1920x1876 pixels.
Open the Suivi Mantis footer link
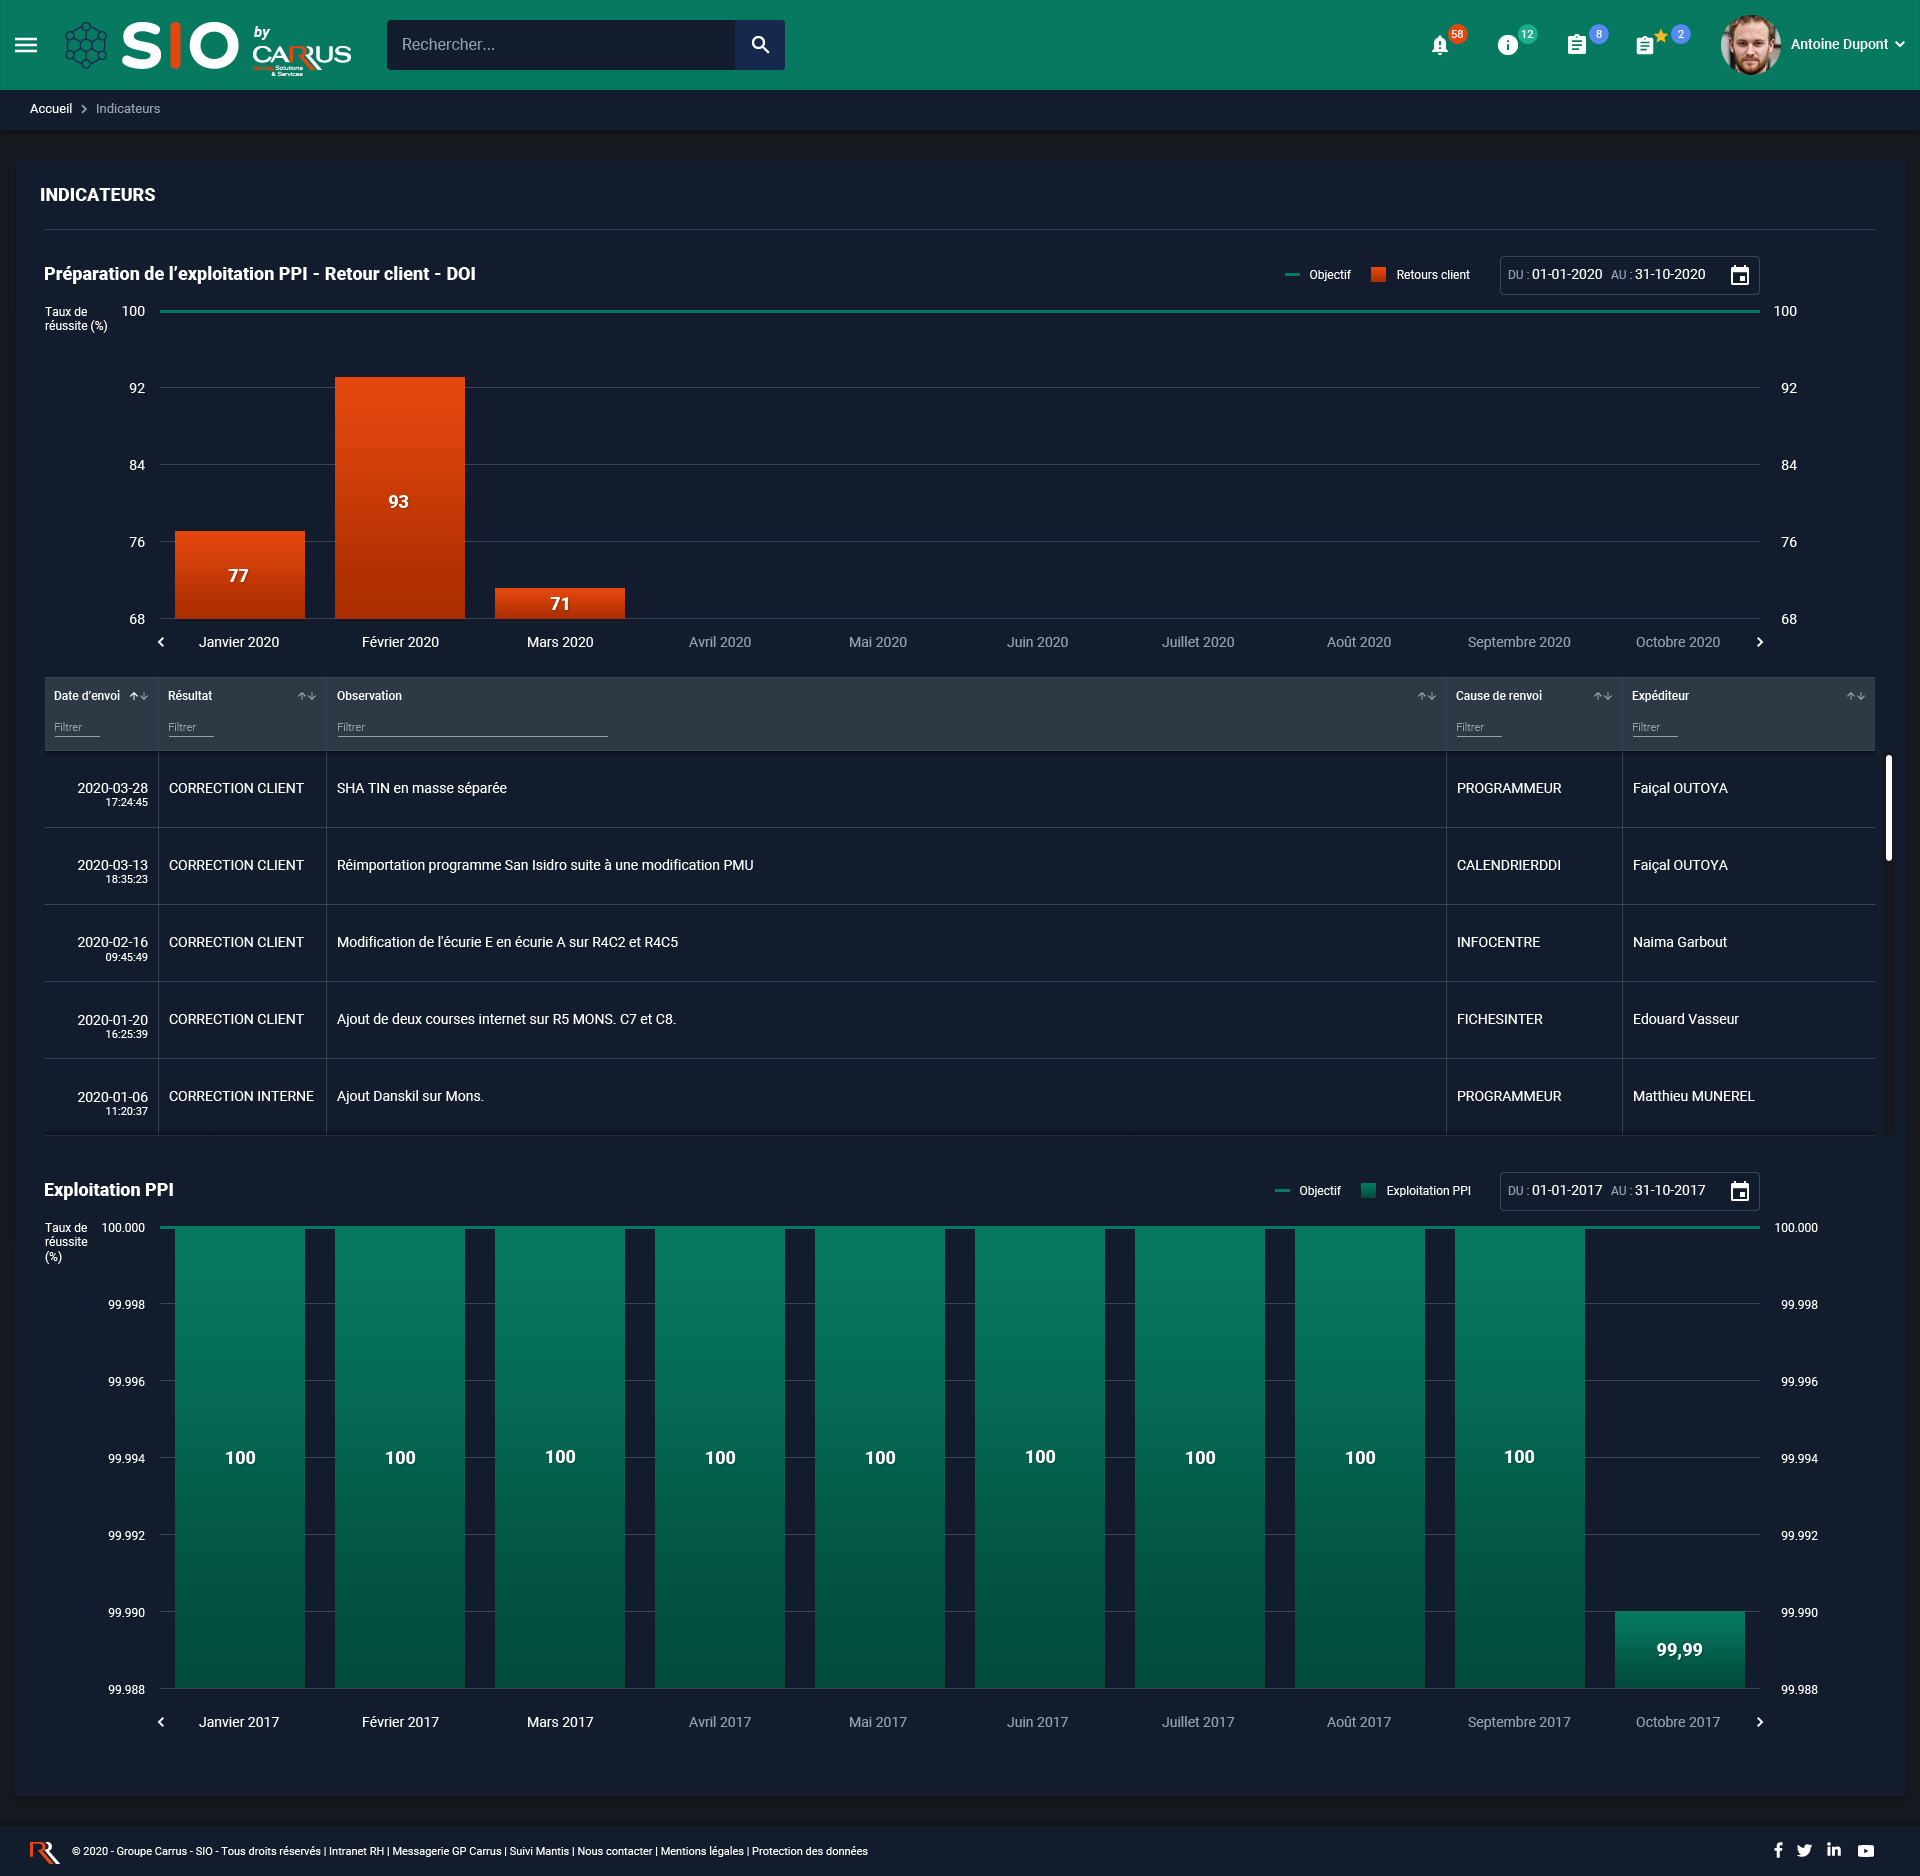(539, 1851)
